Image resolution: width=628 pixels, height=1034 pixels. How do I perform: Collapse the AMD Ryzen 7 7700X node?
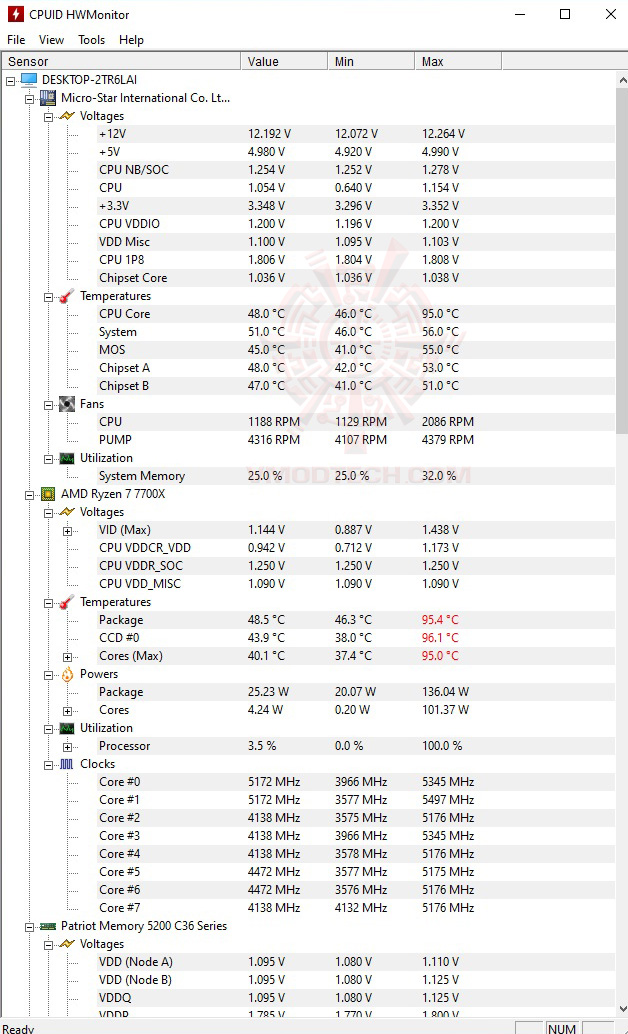tap(29, 494)
